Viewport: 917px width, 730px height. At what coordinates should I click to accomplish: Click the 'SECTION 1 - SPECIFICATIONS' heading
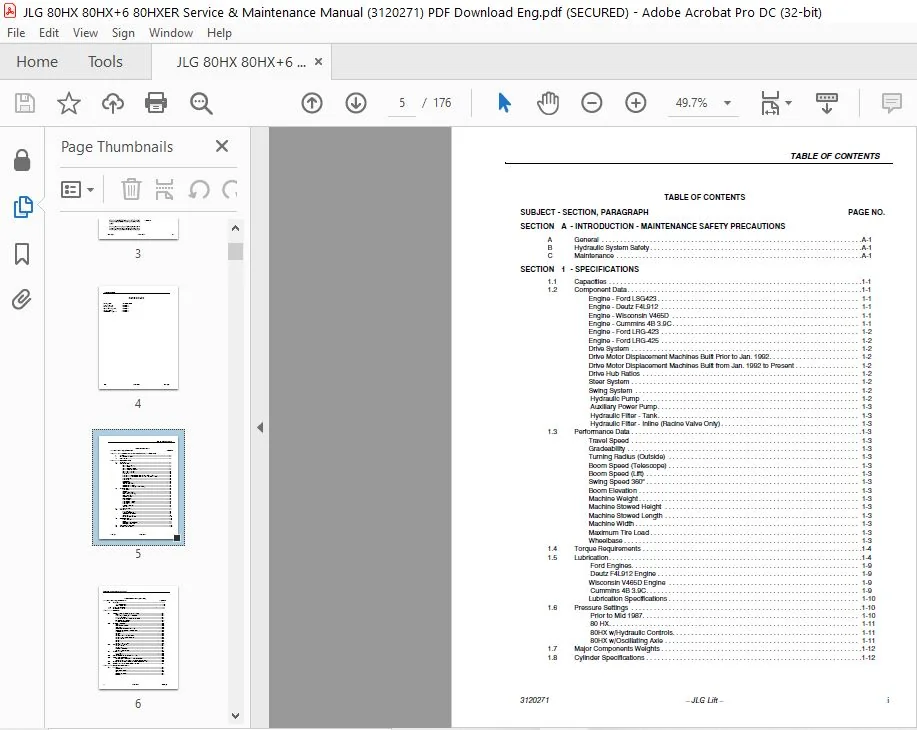coord(579,269)
